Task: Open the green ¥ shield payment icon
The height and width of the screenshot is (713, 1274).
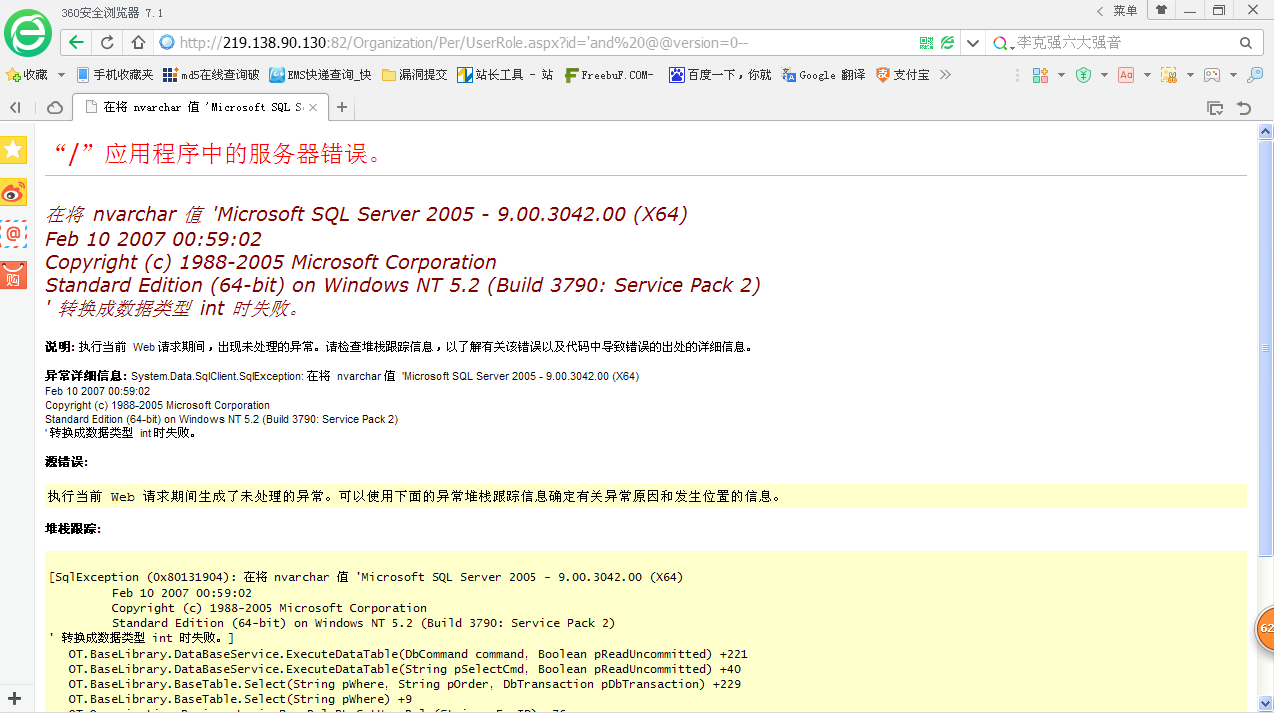Action: (x=1083, y=75)
